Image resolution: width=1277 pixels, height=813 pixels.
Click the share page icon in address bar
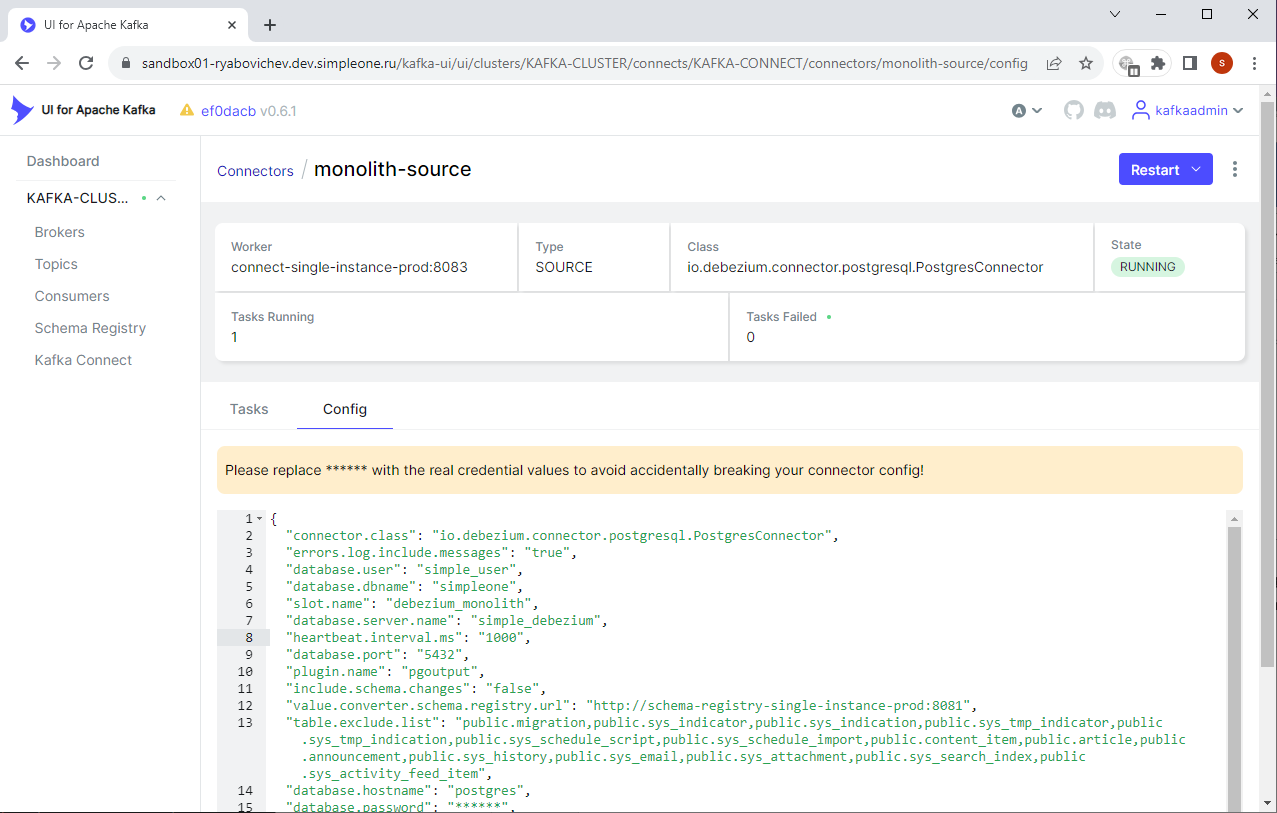(x=1054, y=63)
